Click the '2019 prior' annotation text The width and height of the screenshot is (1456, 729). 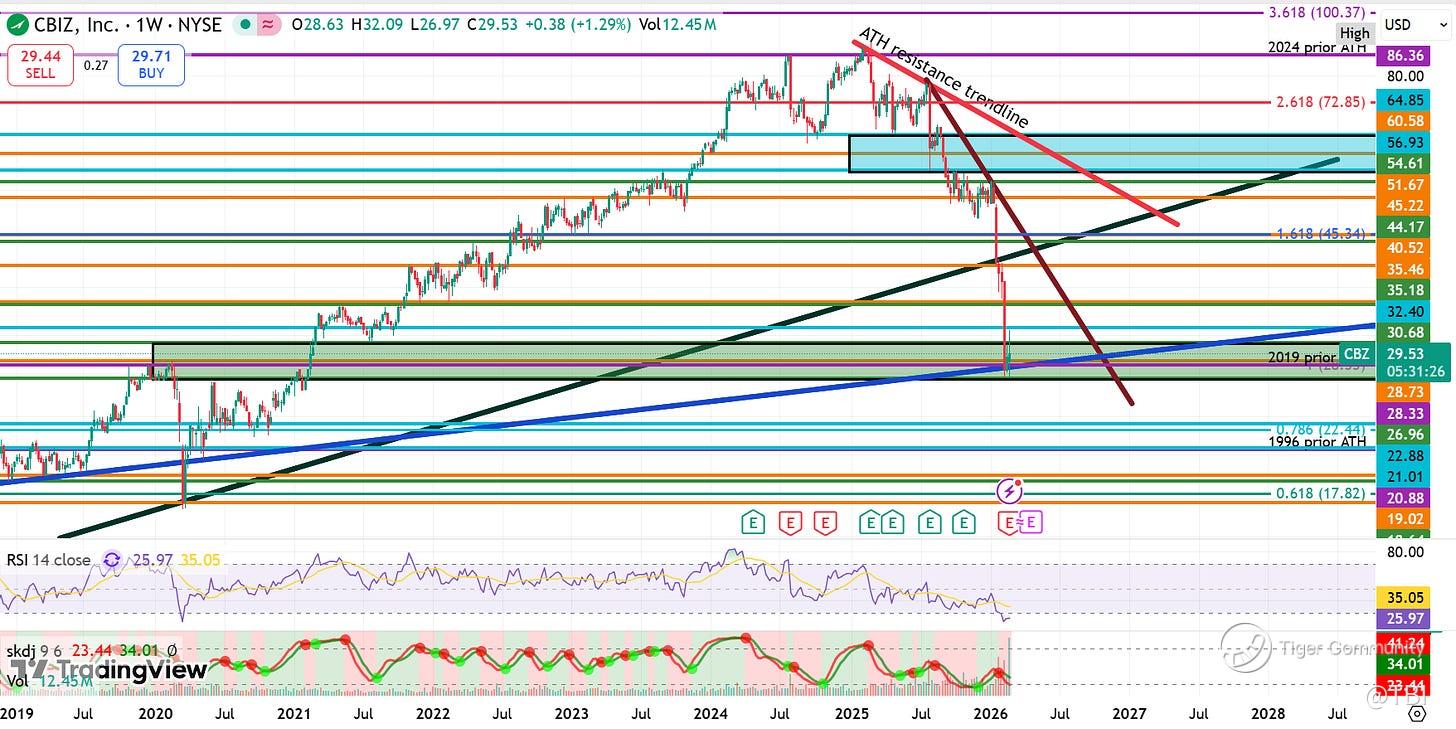tap(1301, 357)
